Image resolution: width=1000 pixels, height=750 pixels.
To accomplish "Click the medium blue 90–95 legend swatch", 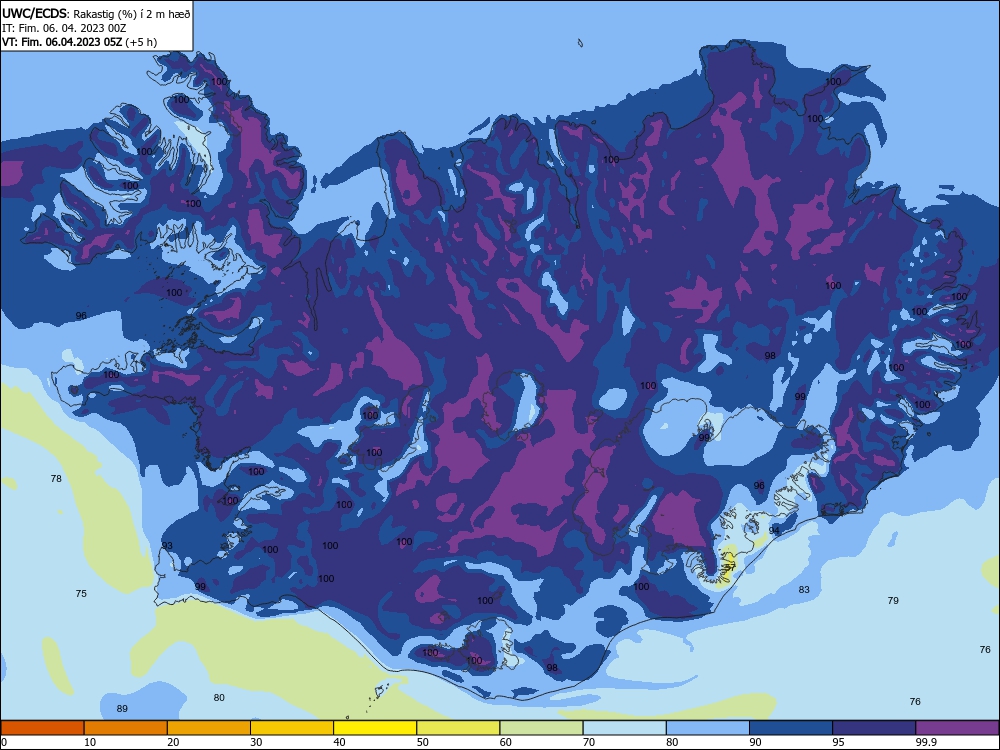I will 791,728.
